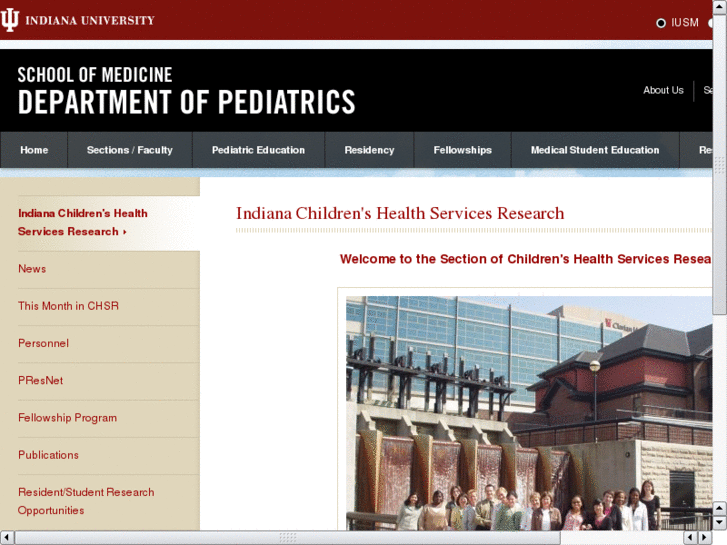Click the School of Medicine text
The width and height of the screenshot is (727, 545).
point(95,75)
